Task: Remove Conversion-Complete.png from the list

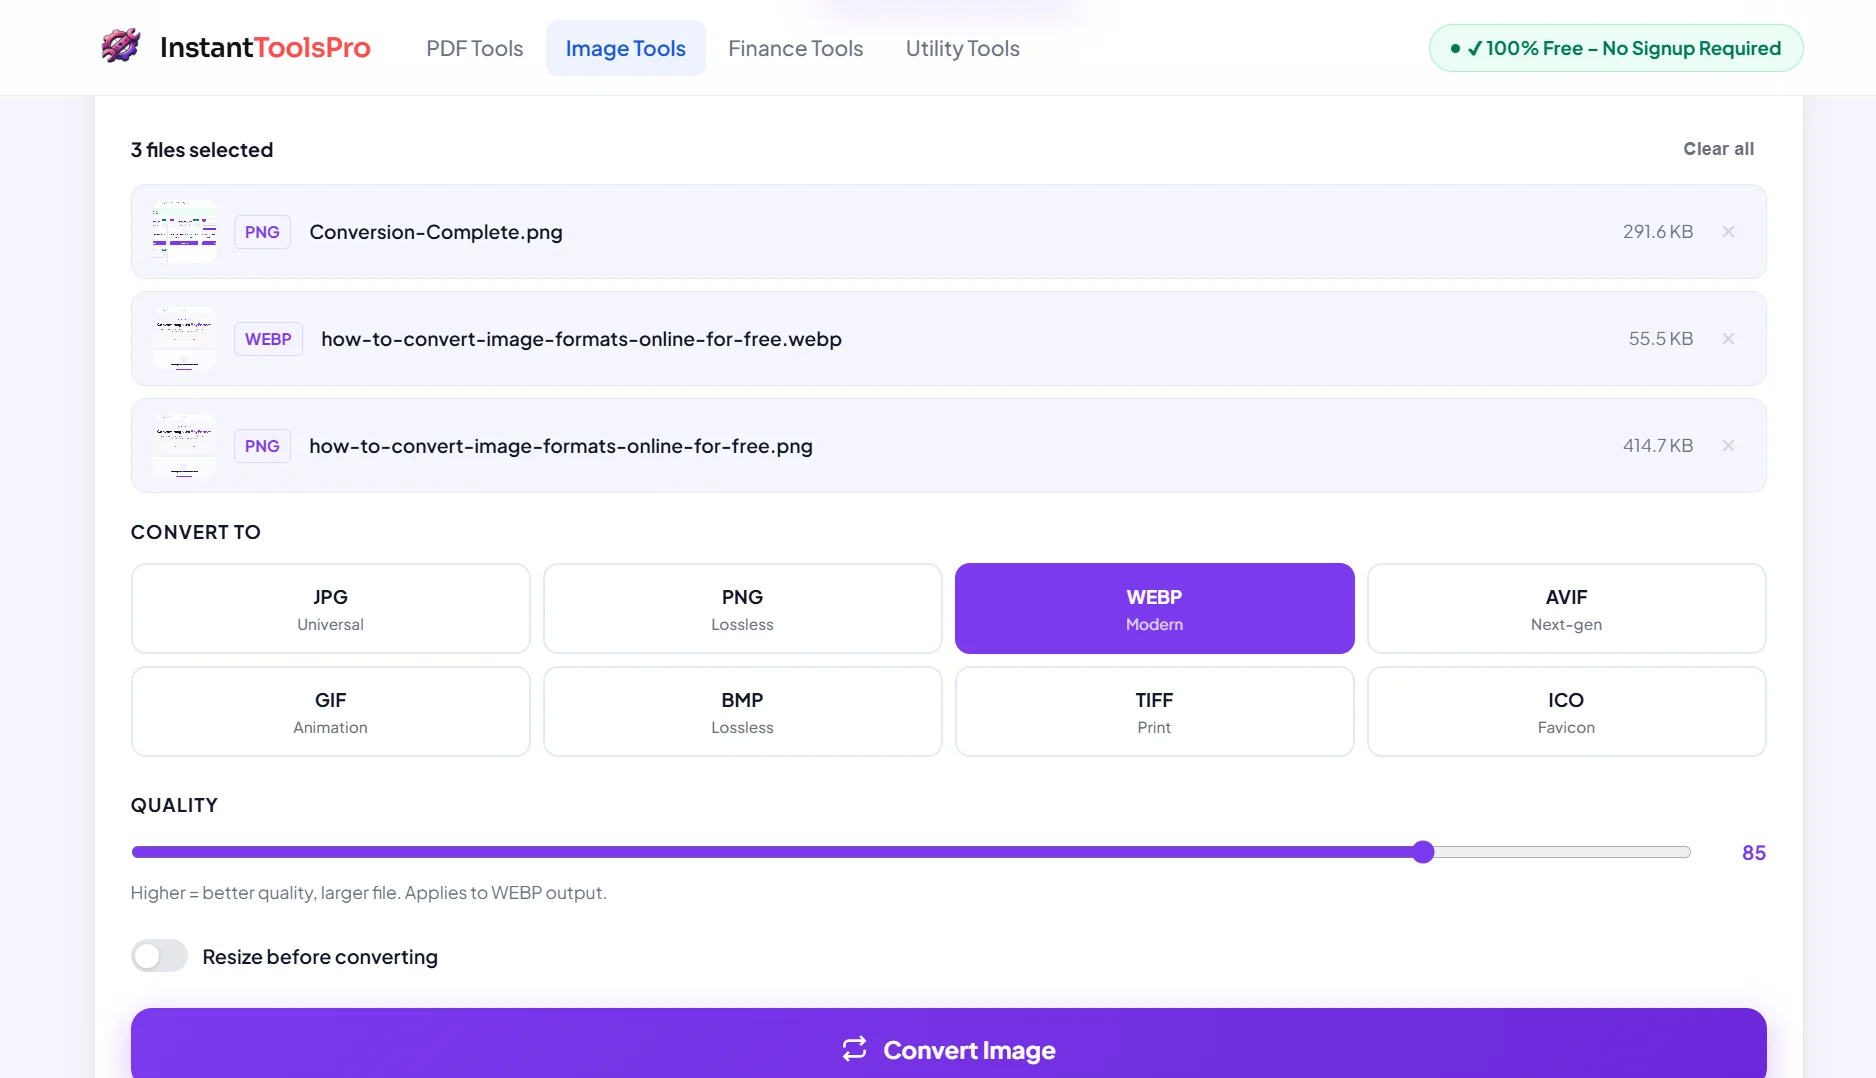Action: [x=1728, y=232]
